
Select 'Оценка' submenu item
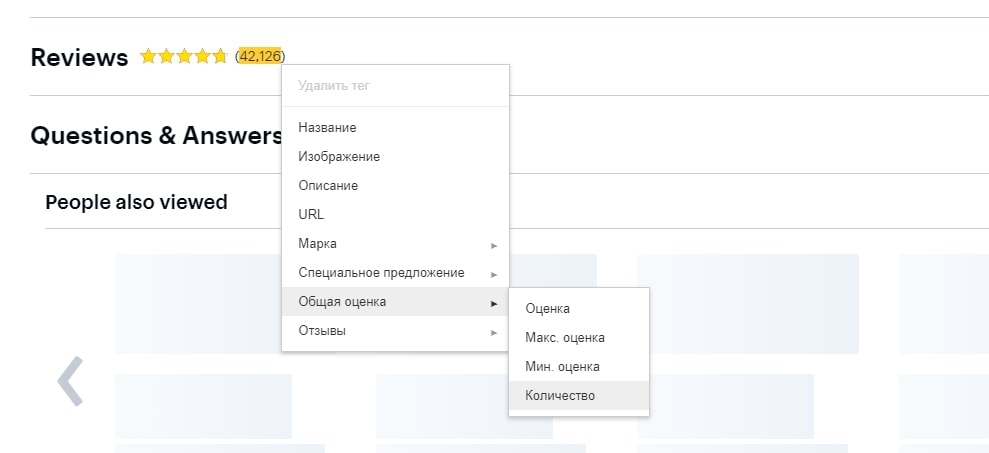[x=548, y=309]
